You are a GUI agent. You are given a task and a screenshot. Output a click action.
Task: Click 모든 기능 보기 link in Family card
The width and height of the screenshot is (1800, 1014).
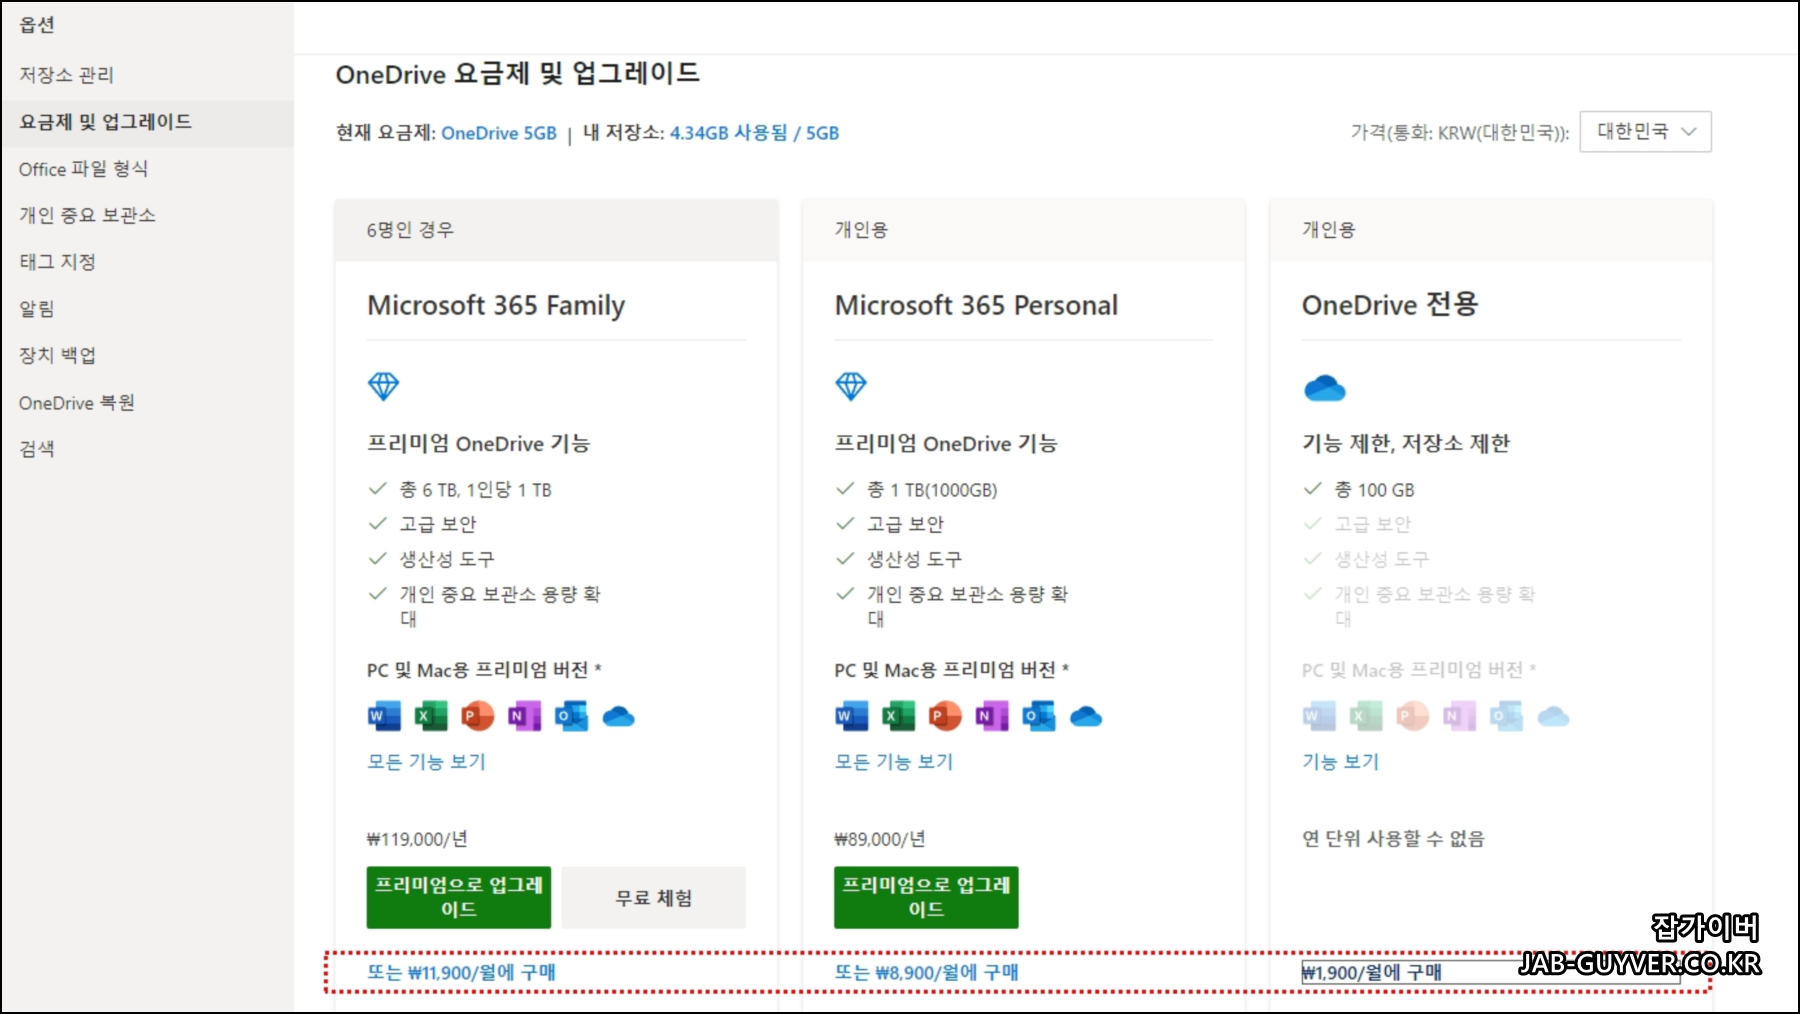[x=427, y=762]
